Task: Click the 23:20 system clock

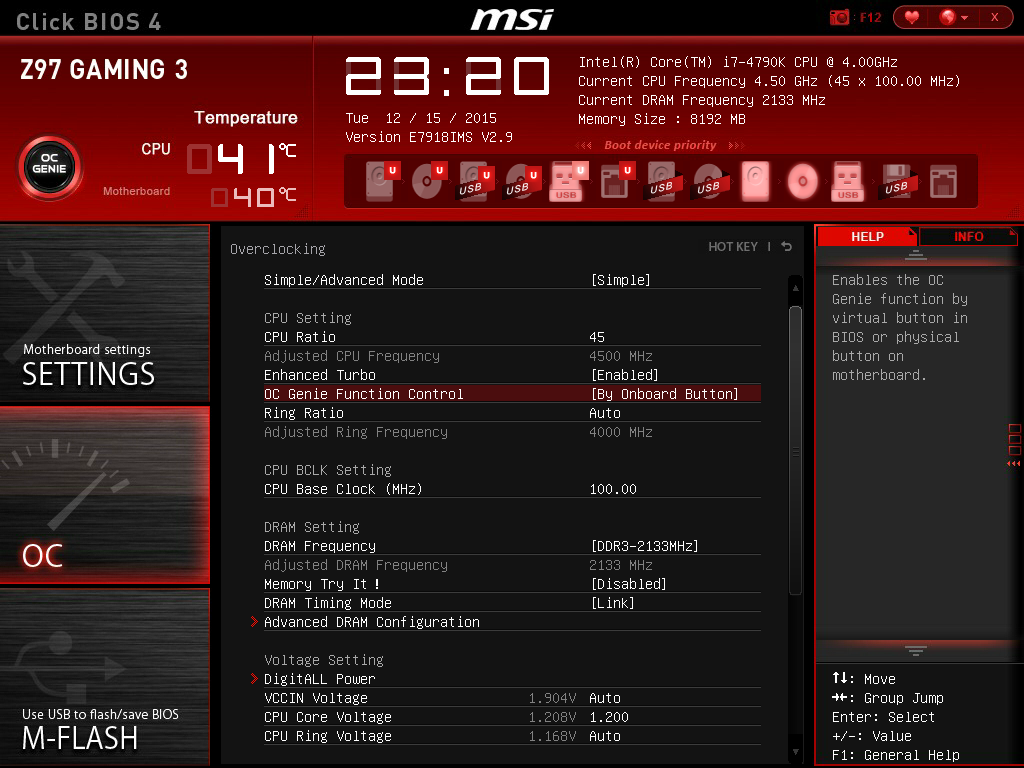Action: 447,76
